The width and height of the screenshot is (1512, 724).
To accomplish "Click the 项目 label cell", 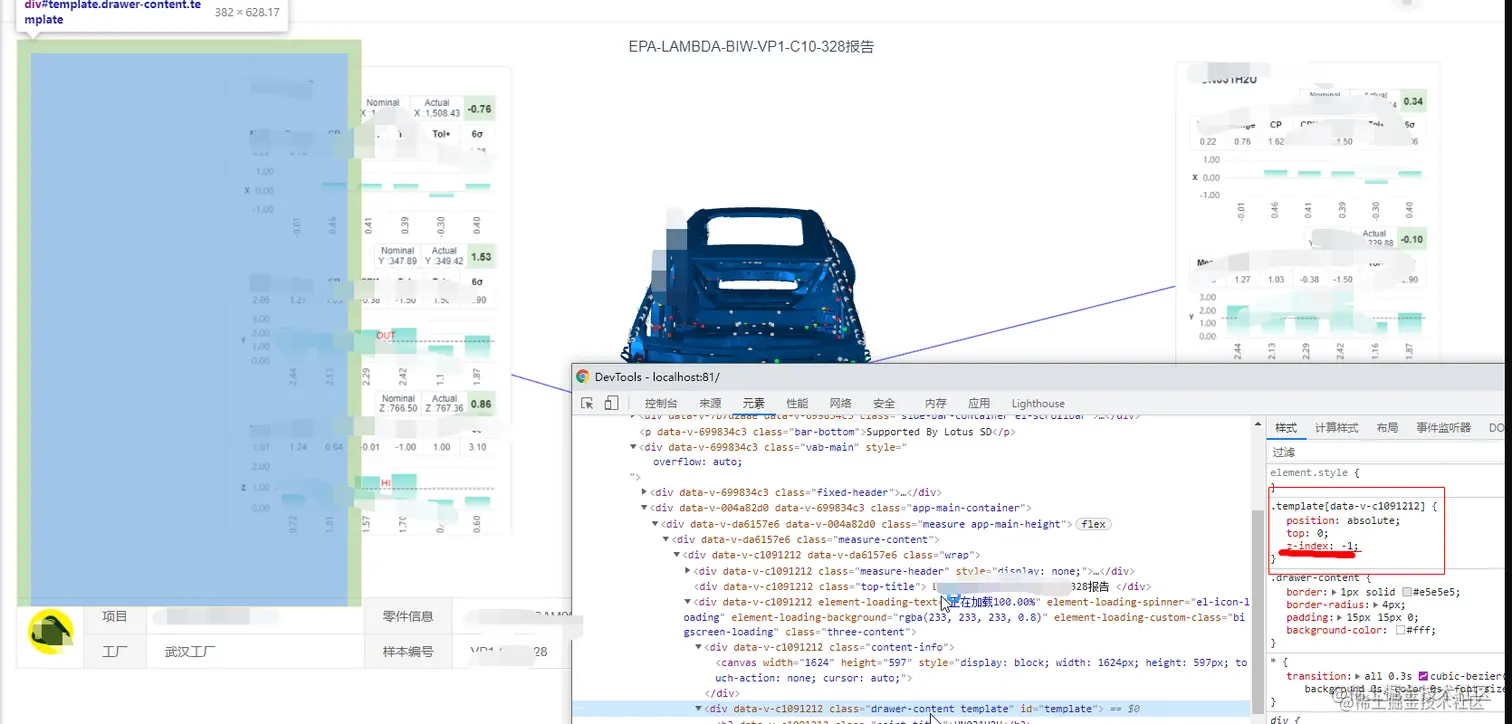I will point(115,616).
